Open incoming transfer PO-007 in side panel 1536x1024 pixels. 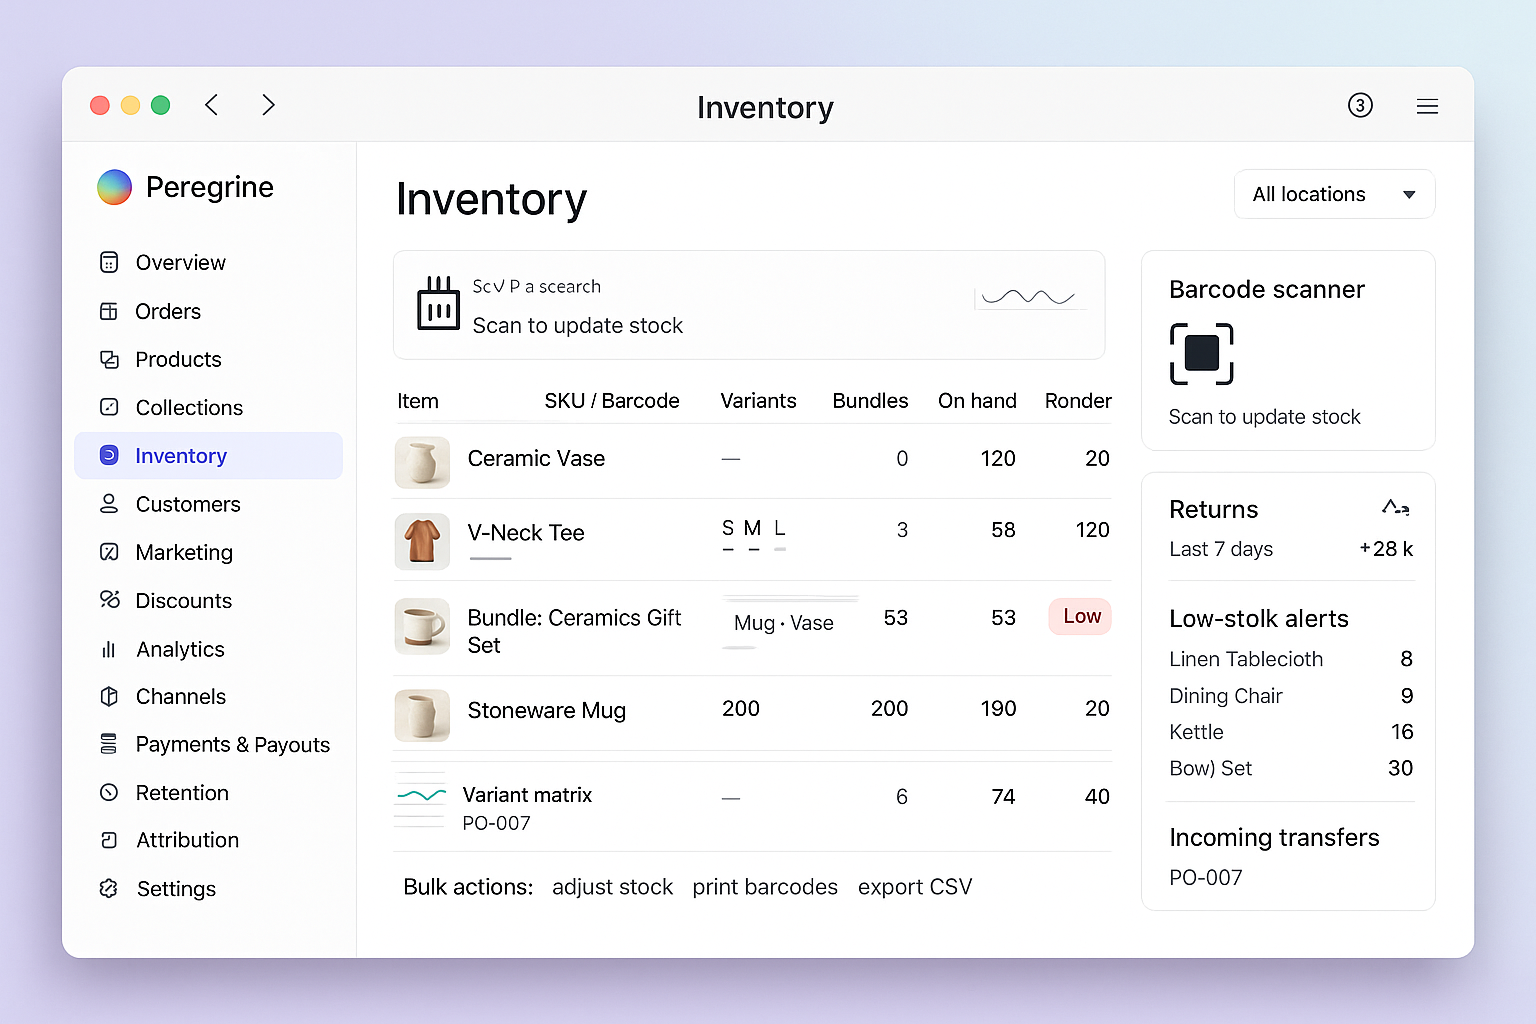1205,877
